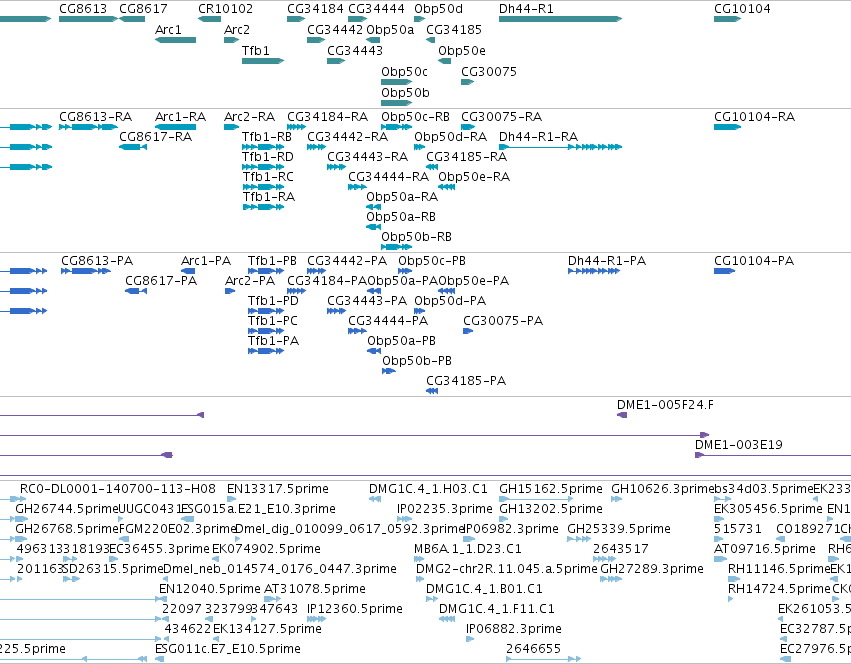Click the Tfb1 gene label
851x664 pixels.
pos(256,51)
